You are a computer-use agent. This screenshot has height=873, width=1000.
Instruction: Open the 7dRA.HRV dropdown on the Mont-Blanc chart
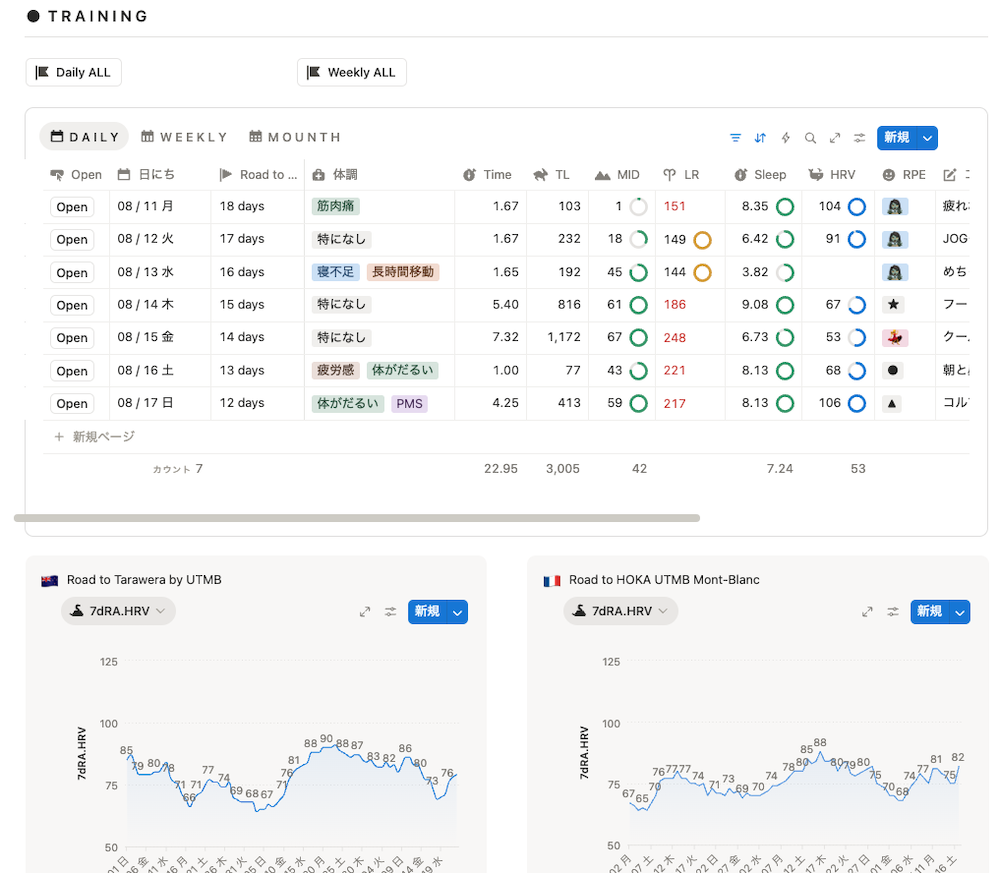620,611
